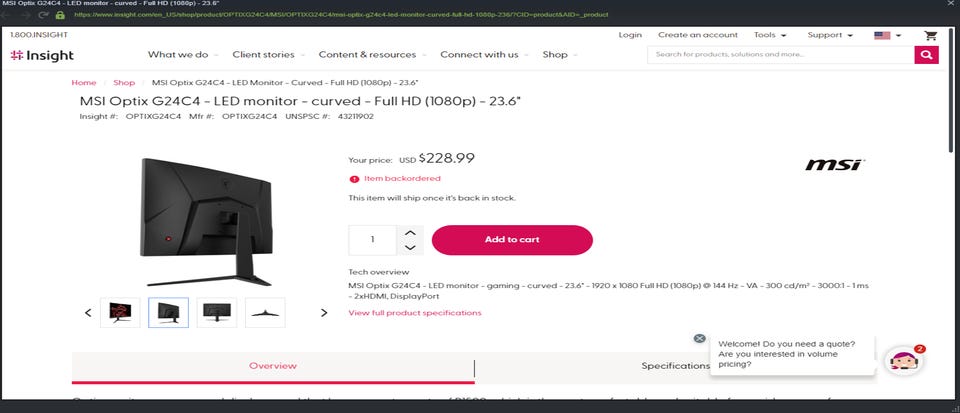Expand the Tools dropdown
This screenshot has width=960, height=413.
[768, 35]
